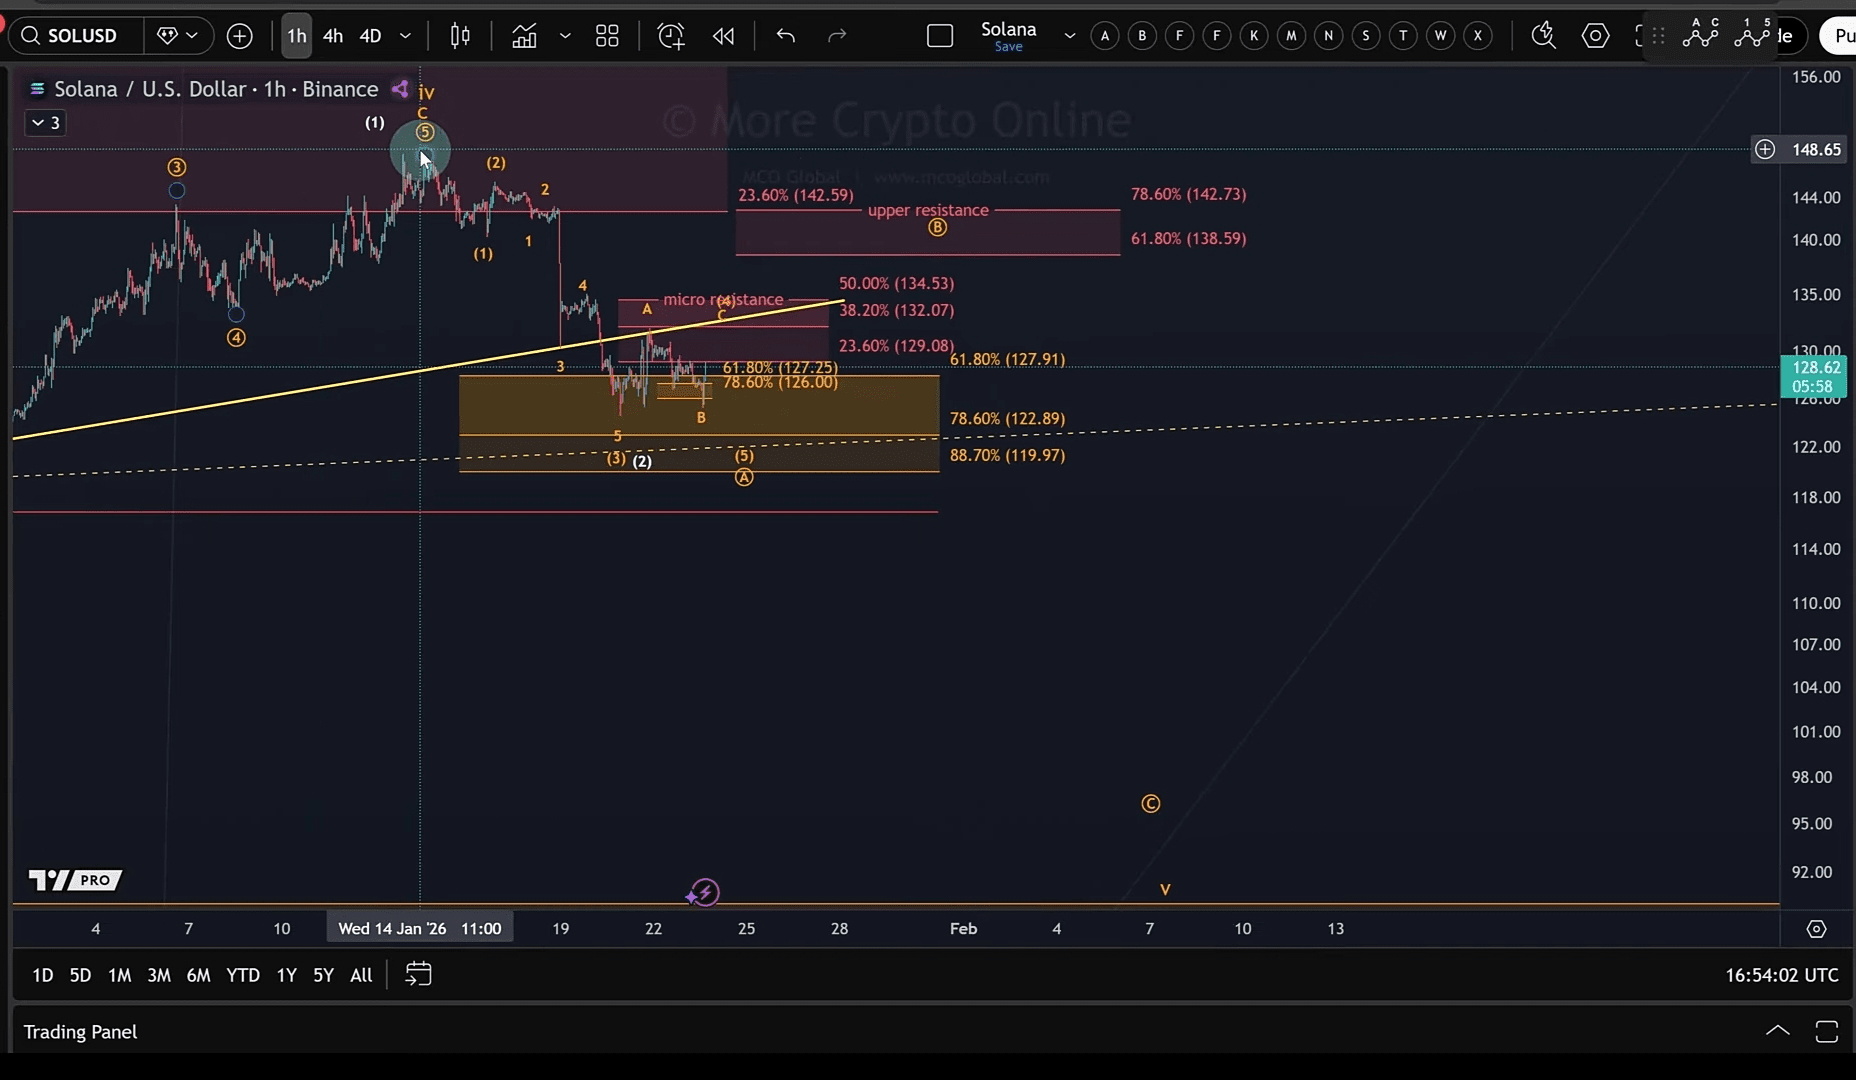Click the lightning event marker on chart
Screen dimensions: 1856x1080
[x=705, y=892]
